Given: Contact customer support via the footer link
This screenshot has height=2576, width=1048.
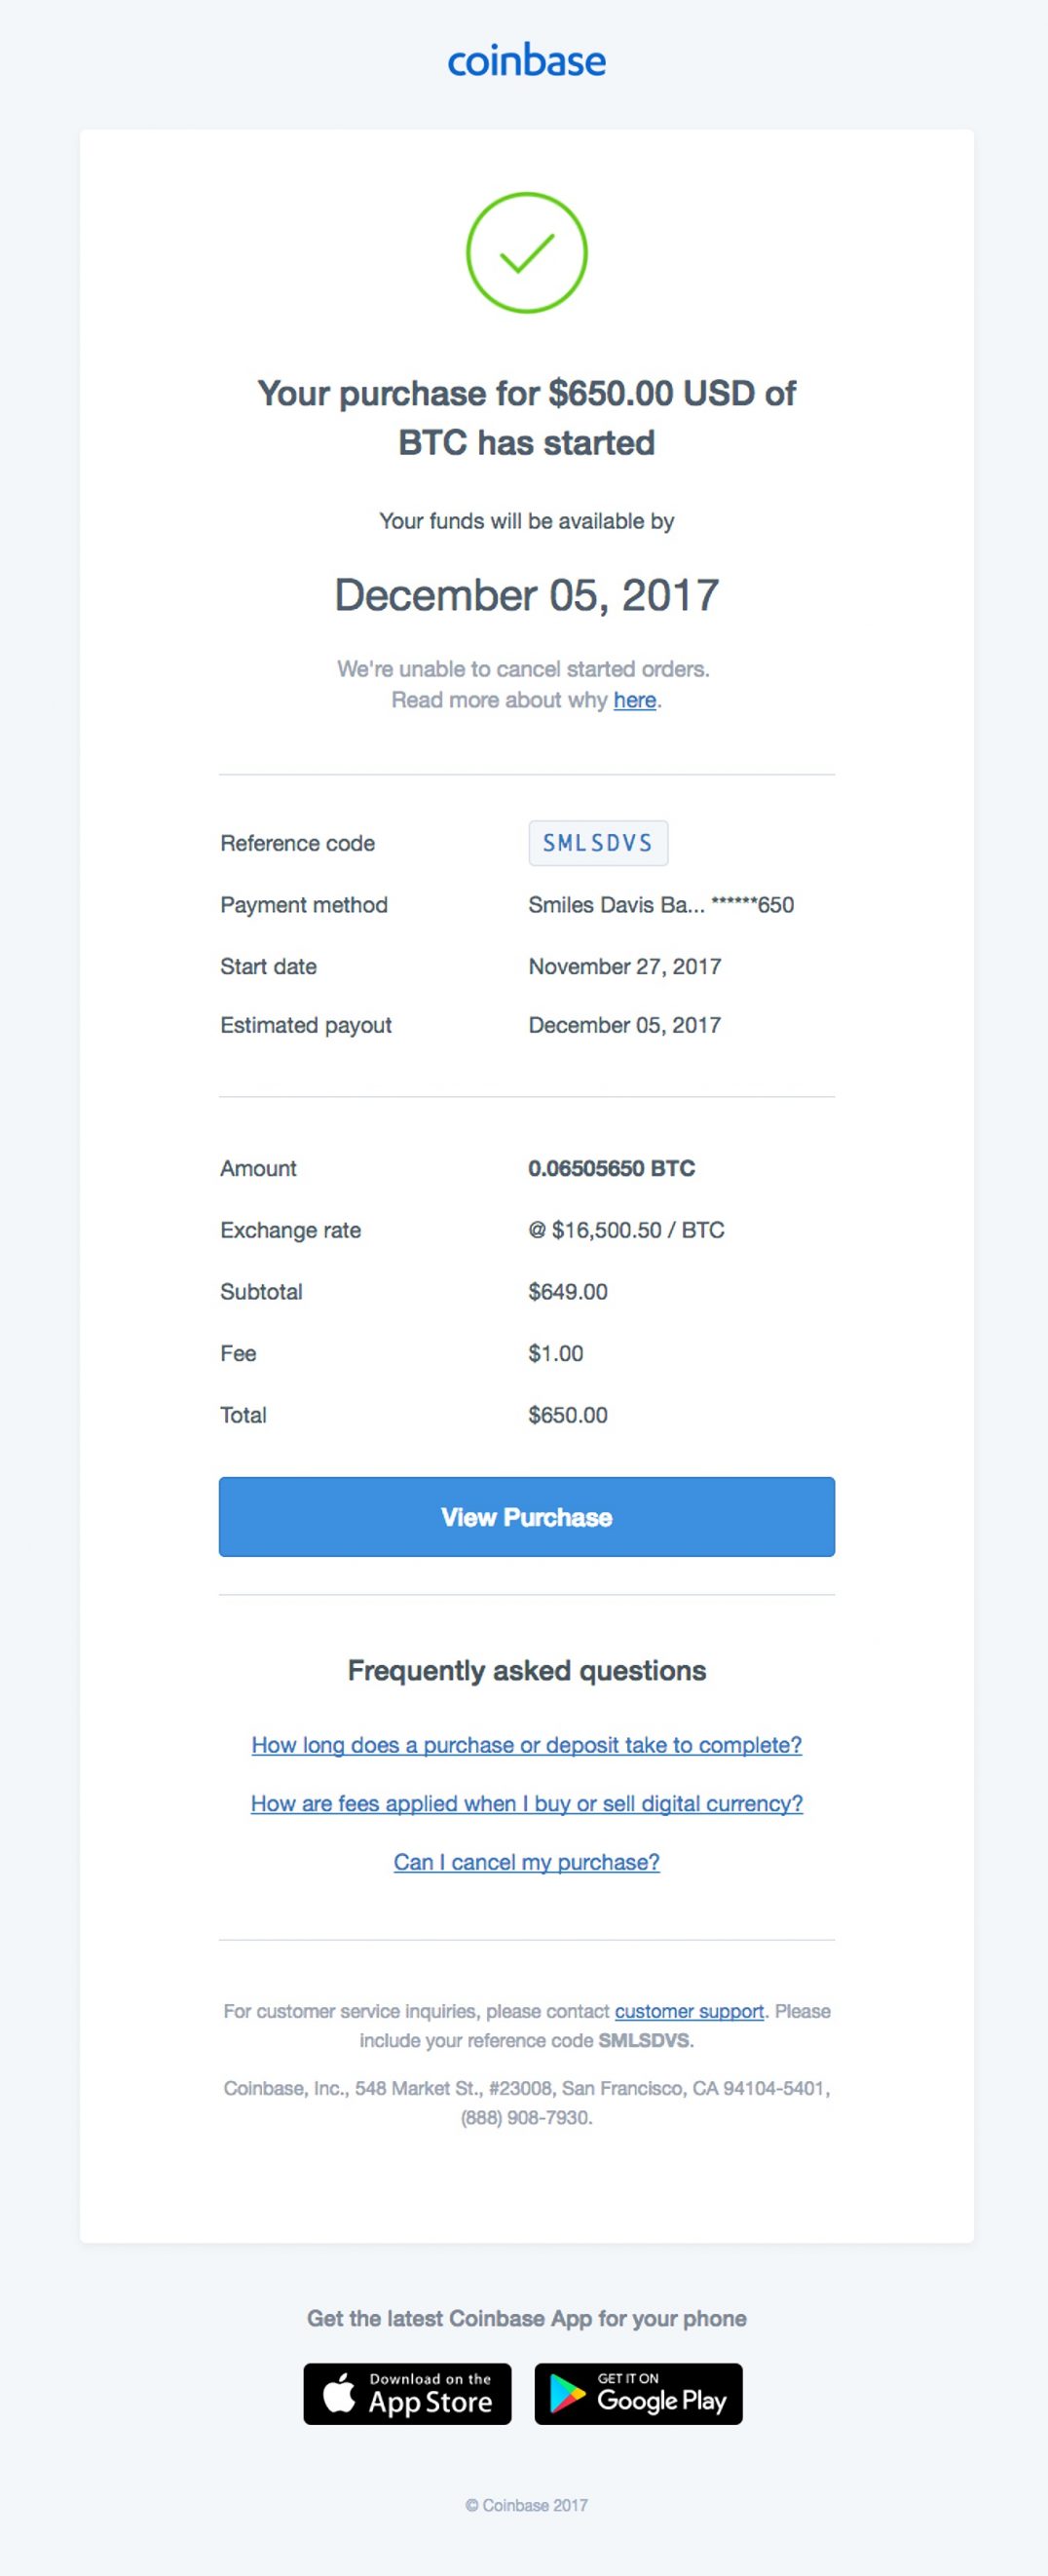Looking at the screenshot, I should [x=689, y=2011].
